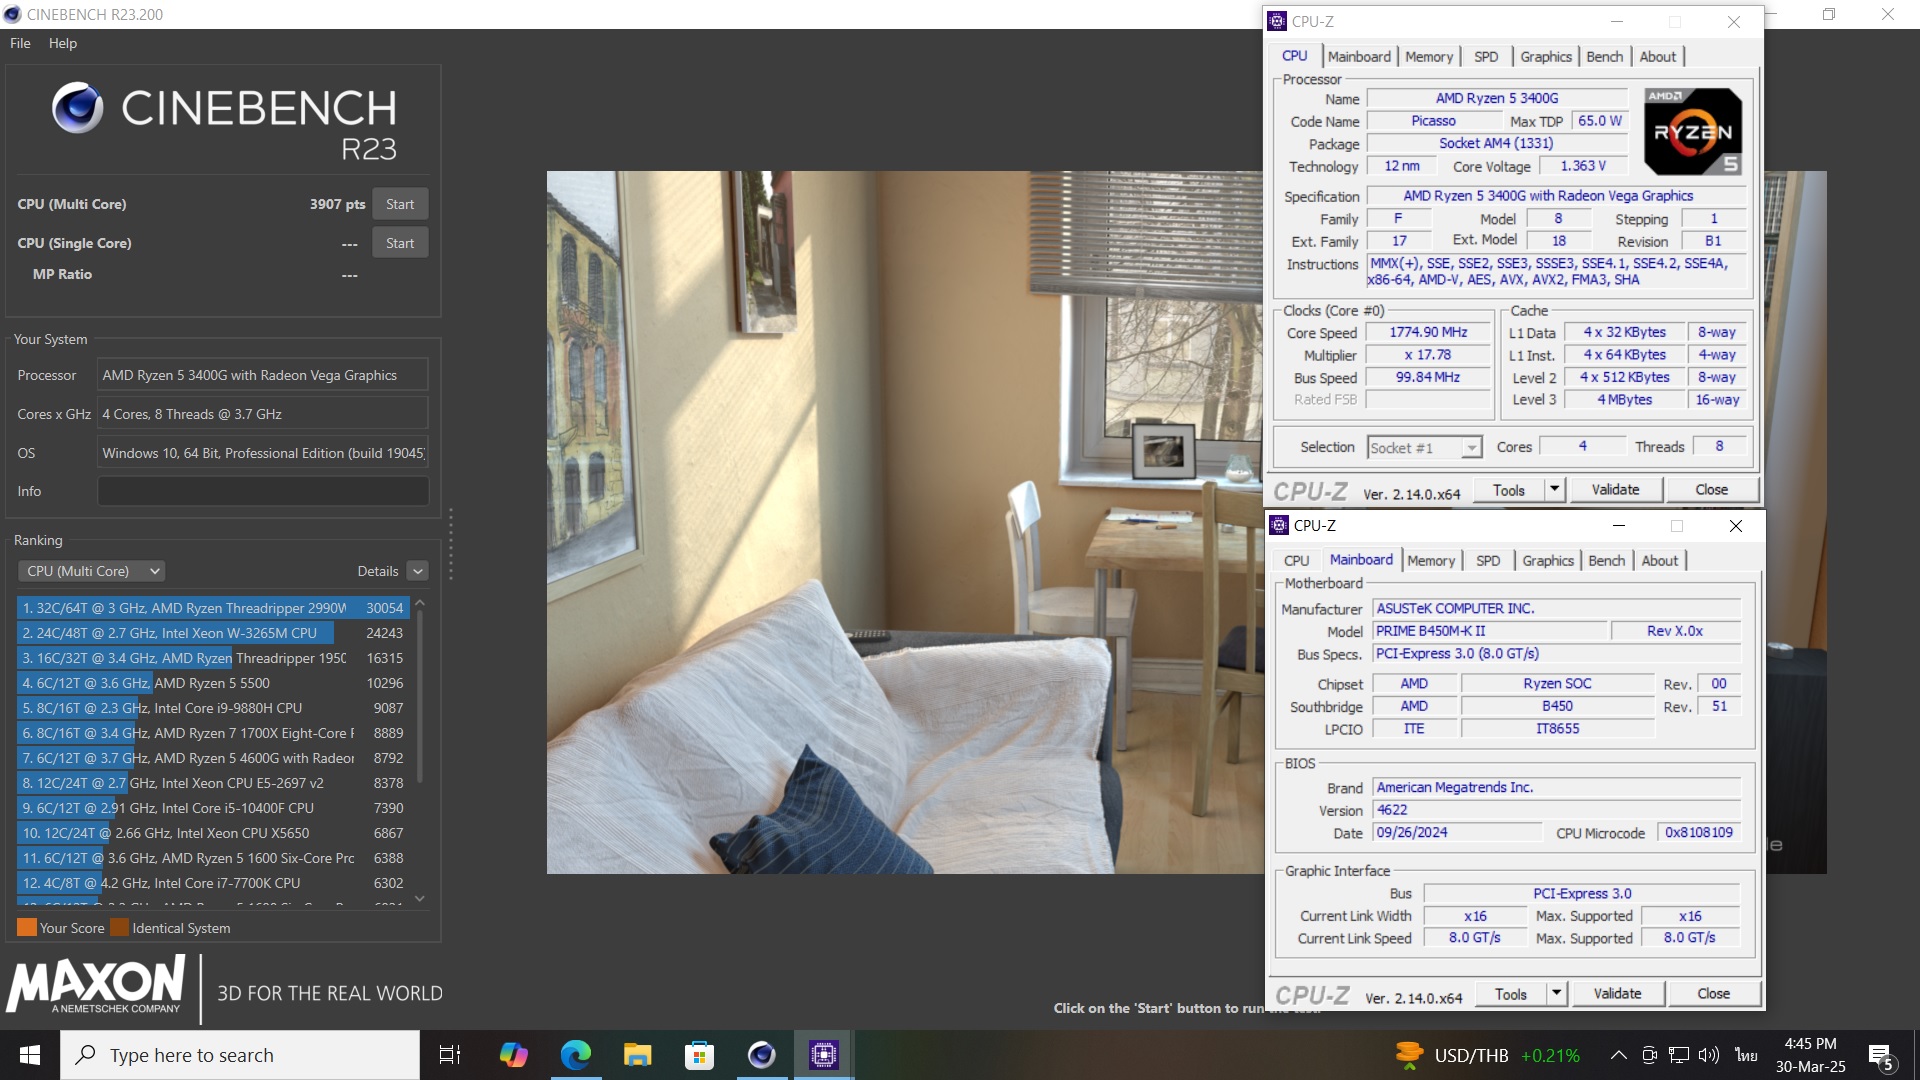
Task: Launch Copilot from the taskbar
Action: tap(513, 1055)
